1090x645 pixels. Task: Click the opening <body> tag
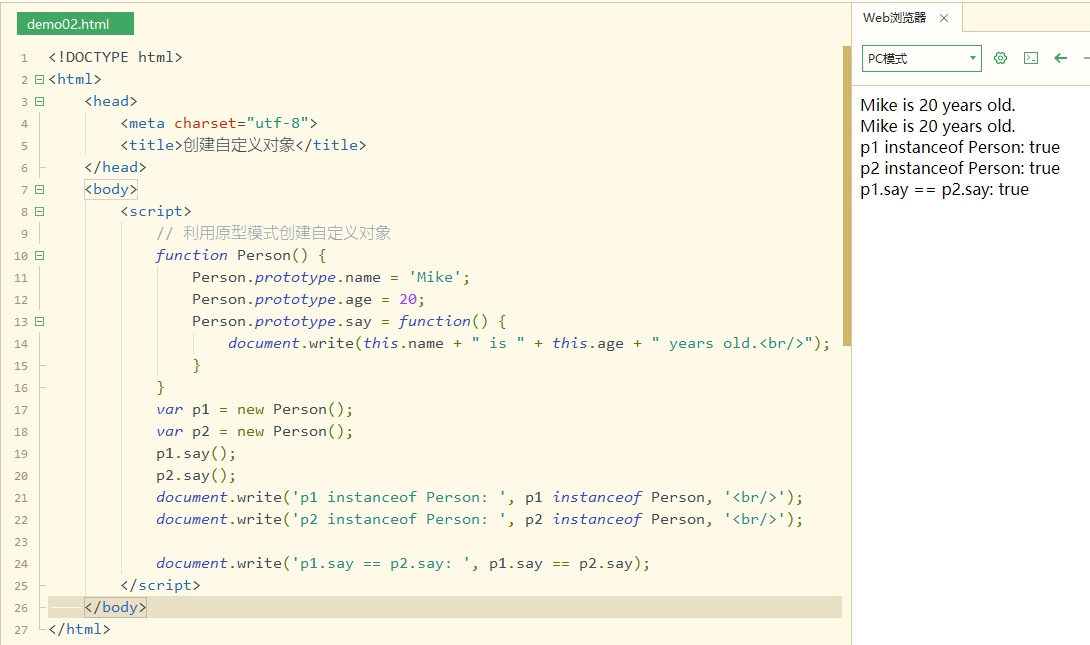tap(111, 189)
